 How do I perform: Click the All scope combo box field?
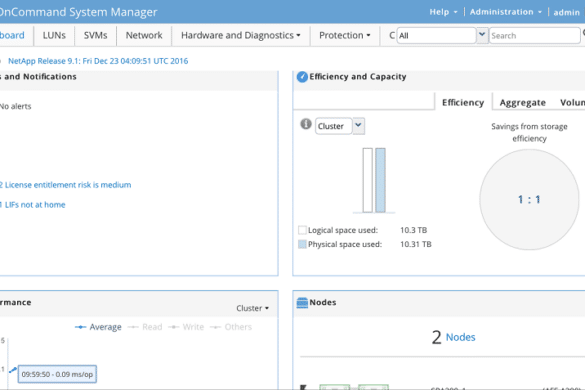tap(437, 35)
